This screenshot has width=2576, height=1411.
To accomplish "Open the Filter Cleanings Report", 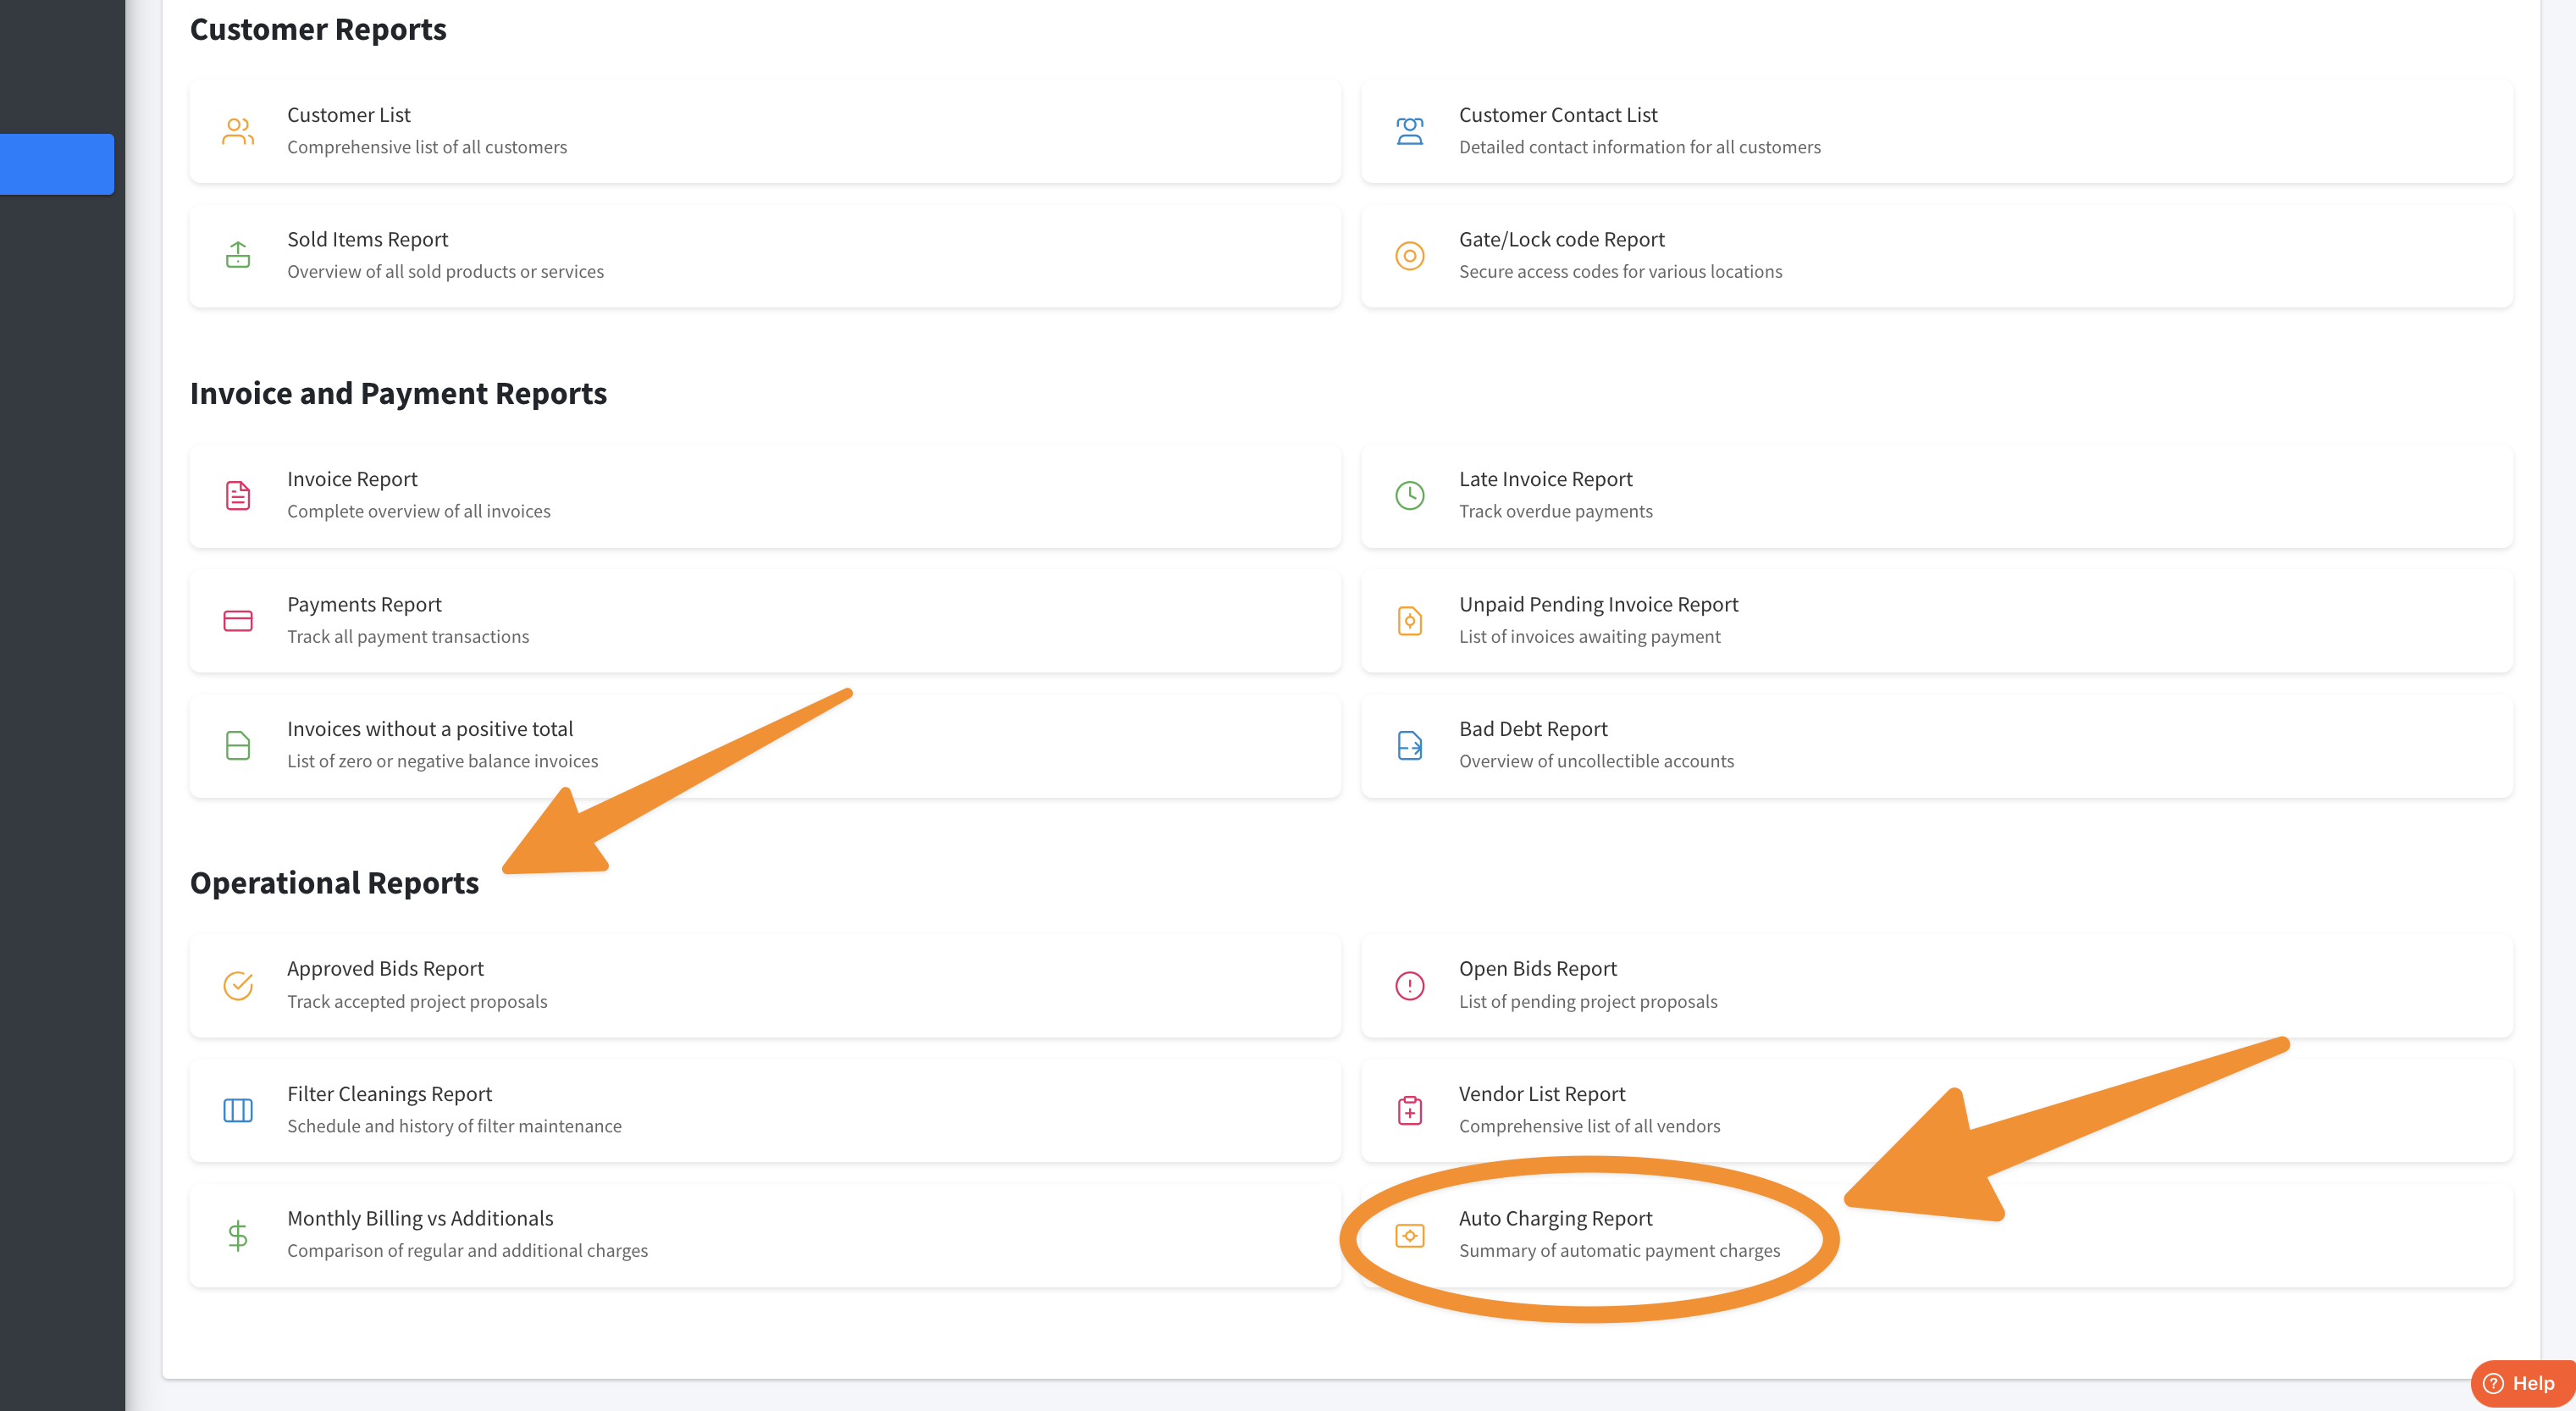I will 389,1094.
